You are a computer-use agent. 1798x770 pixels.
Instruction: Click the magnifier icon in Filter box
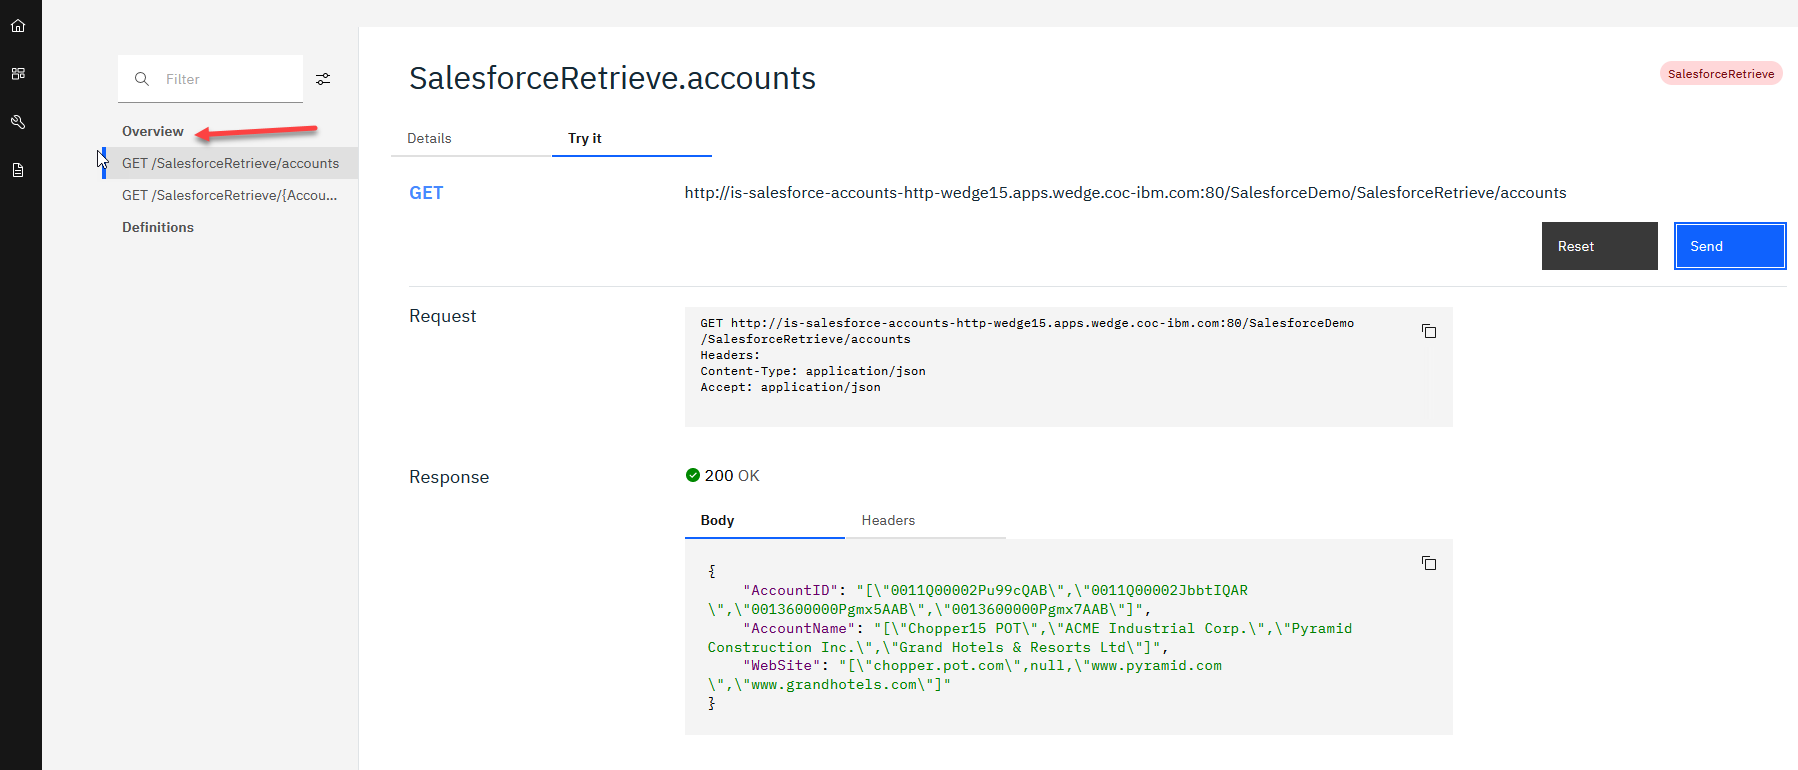[142, 79]
